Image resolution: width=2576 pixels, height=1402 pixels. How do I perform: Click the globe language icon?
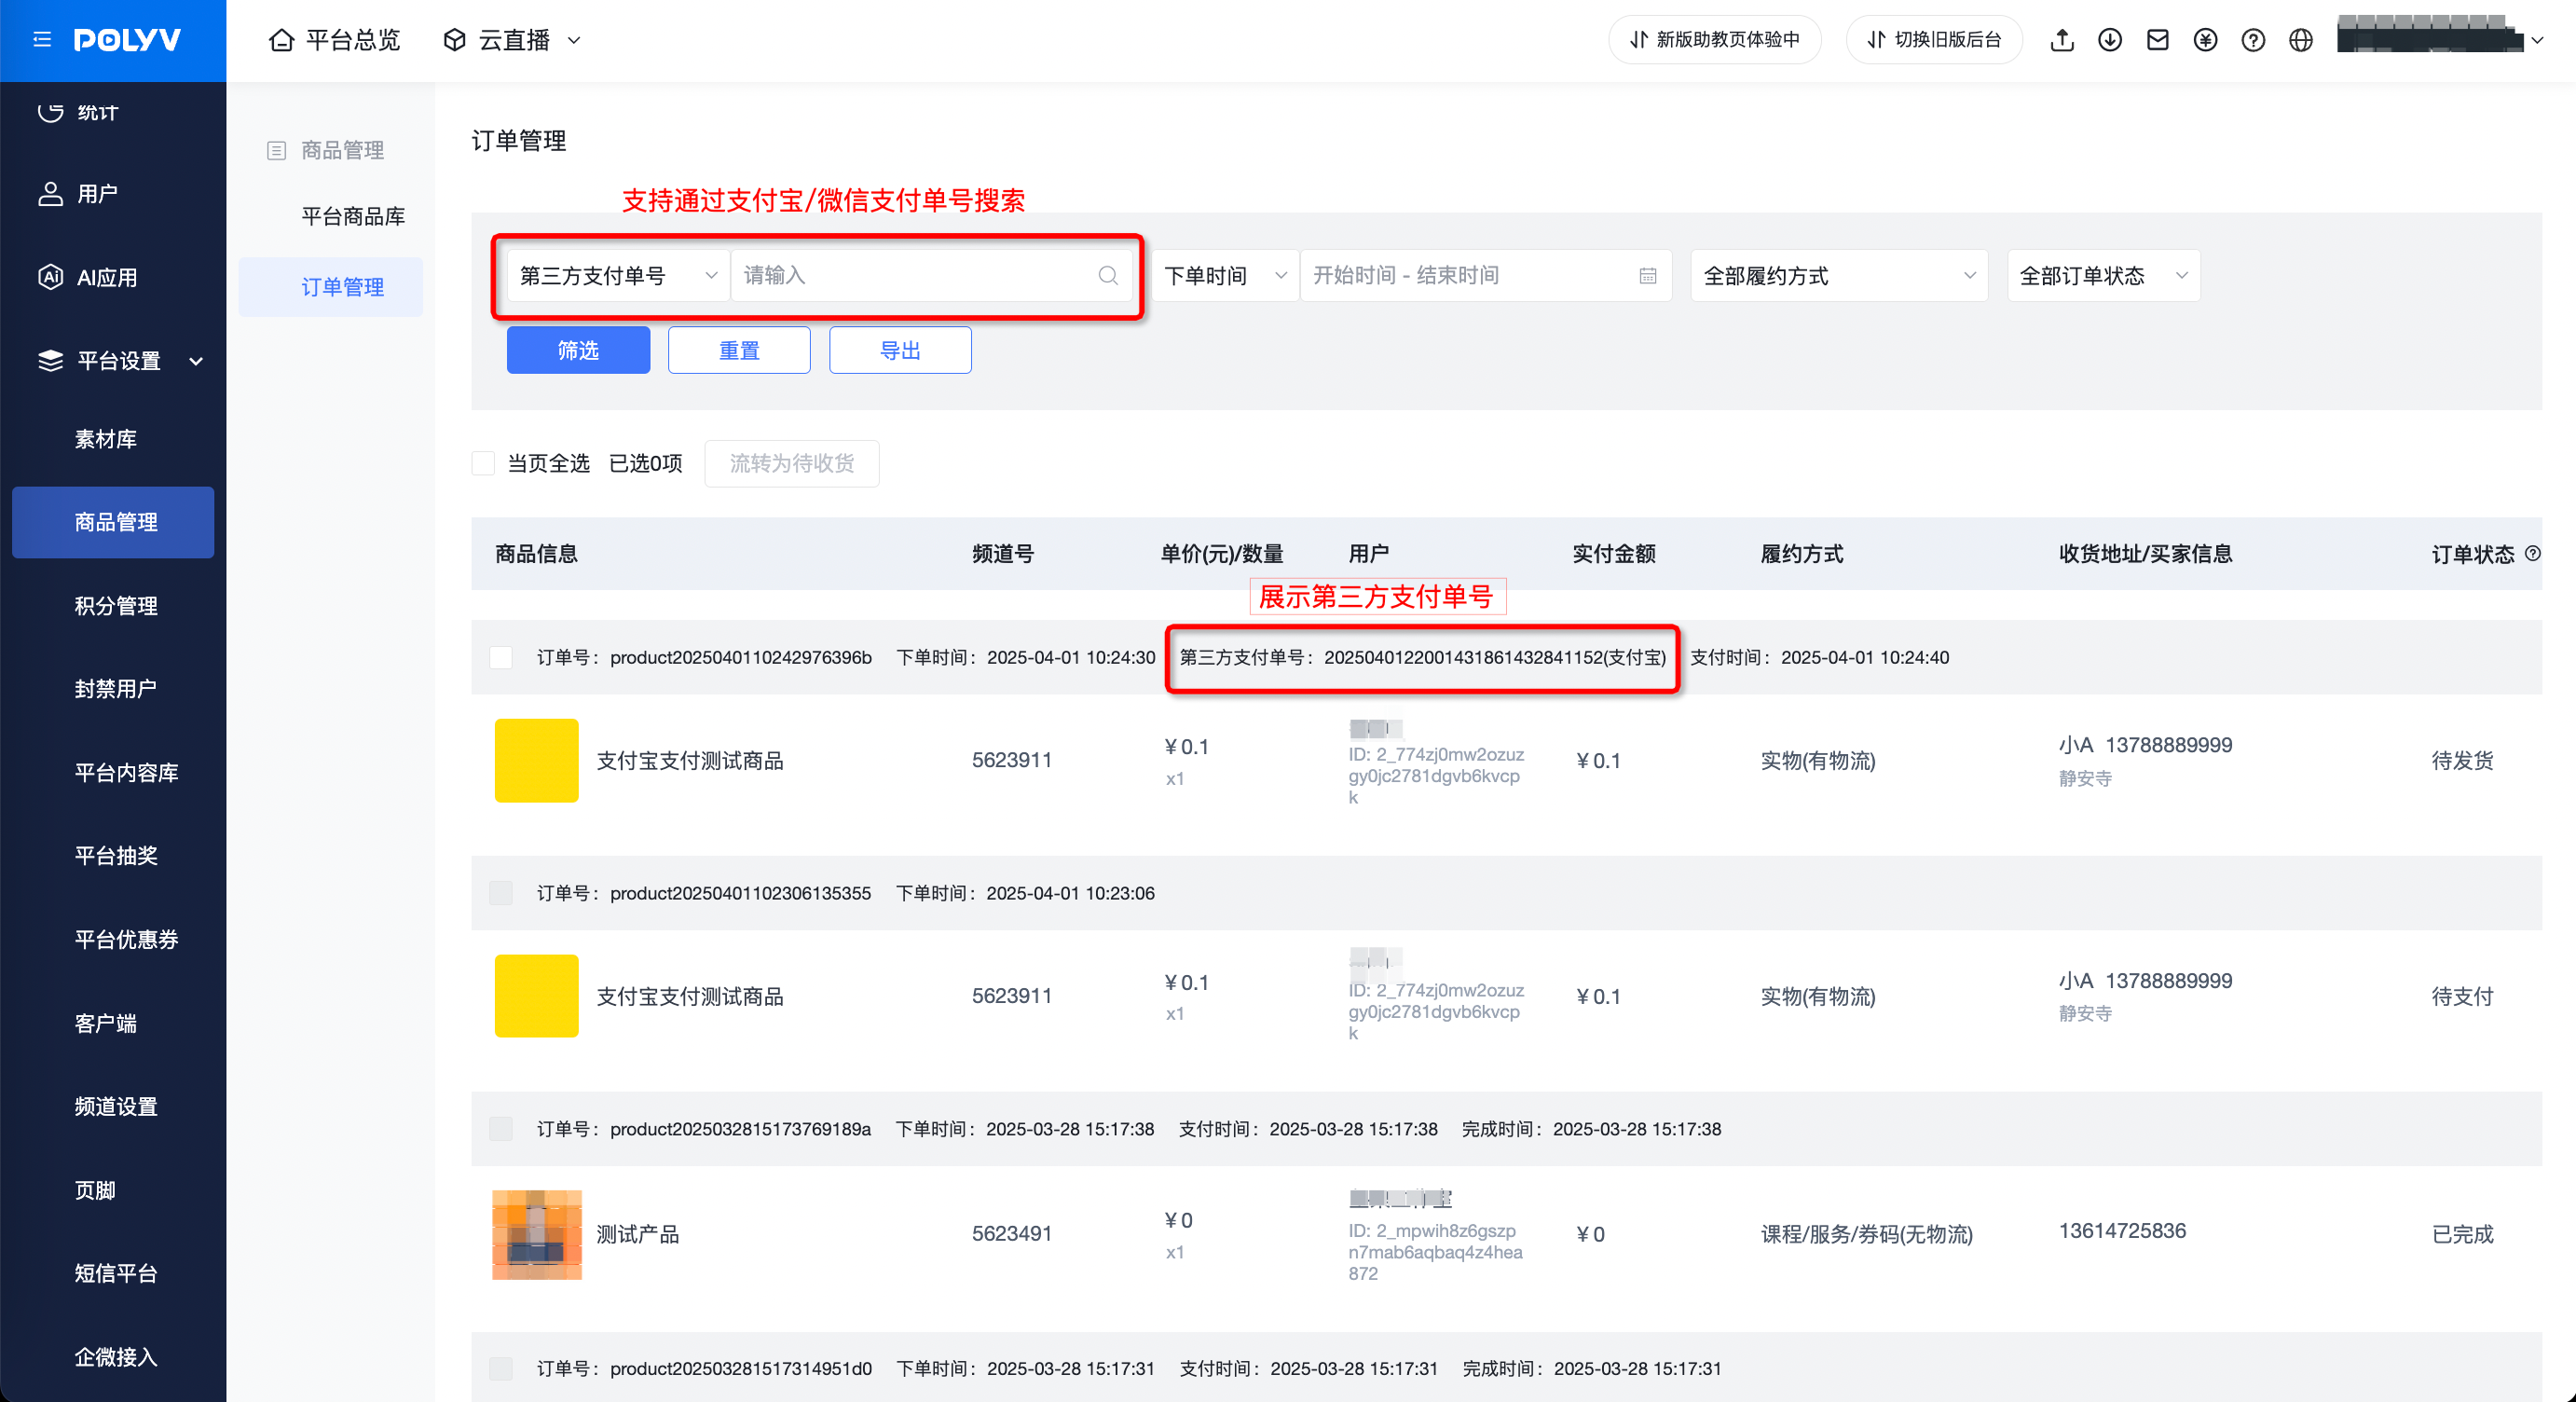(2301, 40)
